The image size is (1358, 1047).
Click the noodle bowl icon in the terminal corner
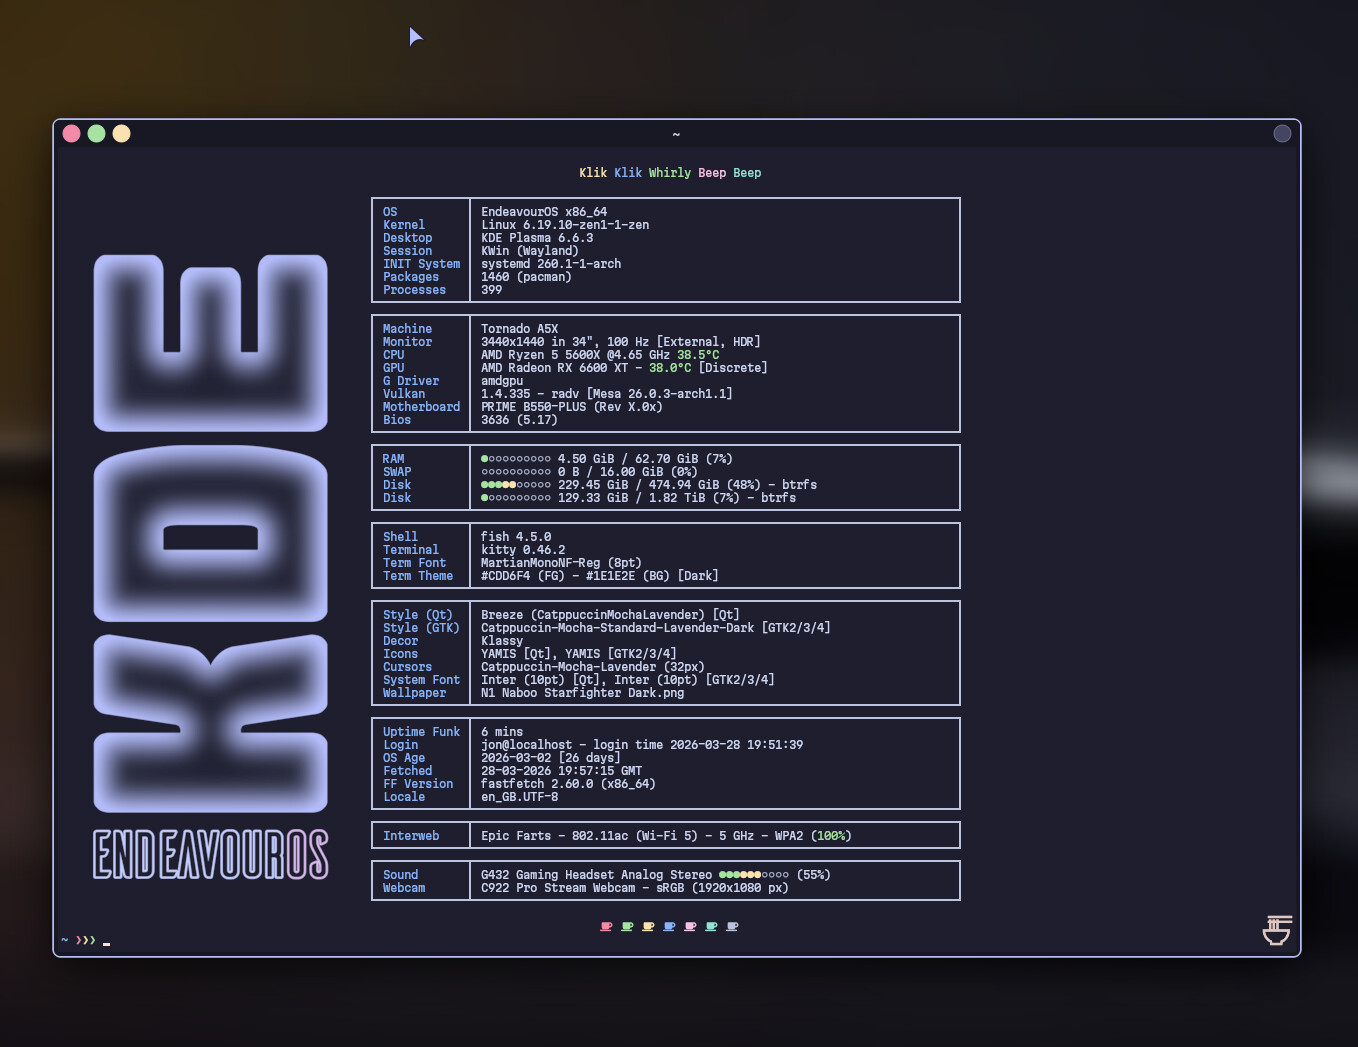[x=1277, y=930]
